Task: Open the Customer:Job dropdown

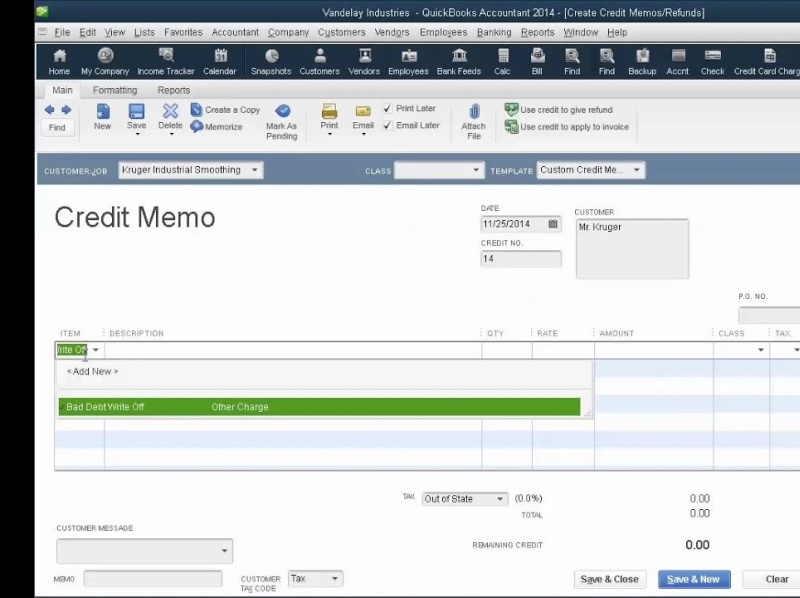Action: tap(255, 170)
